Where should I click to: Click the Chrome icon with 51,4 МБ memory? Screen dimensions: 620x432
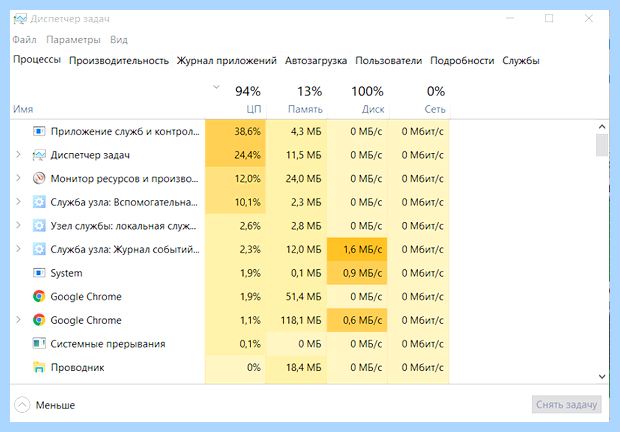[39, 296]
